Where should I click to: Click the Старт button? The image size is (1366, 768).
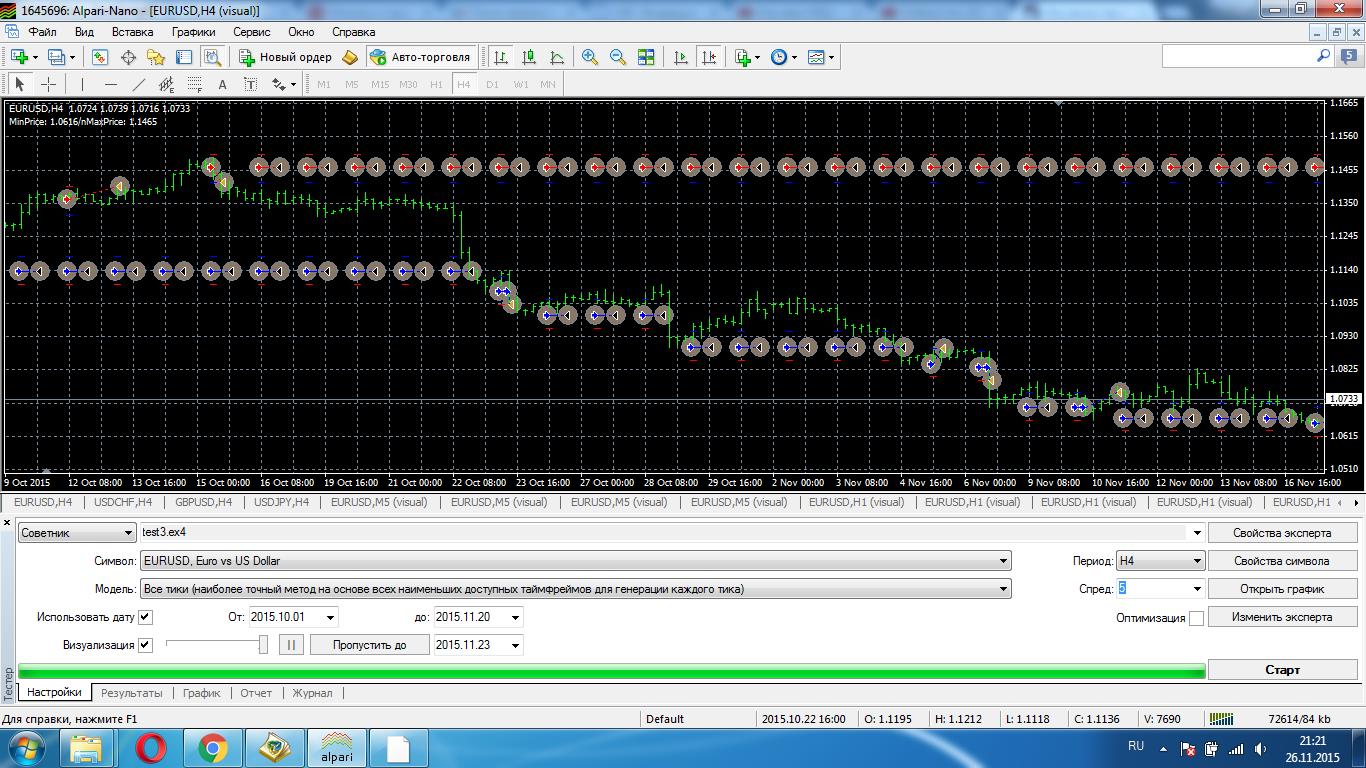pos(1282,670)
